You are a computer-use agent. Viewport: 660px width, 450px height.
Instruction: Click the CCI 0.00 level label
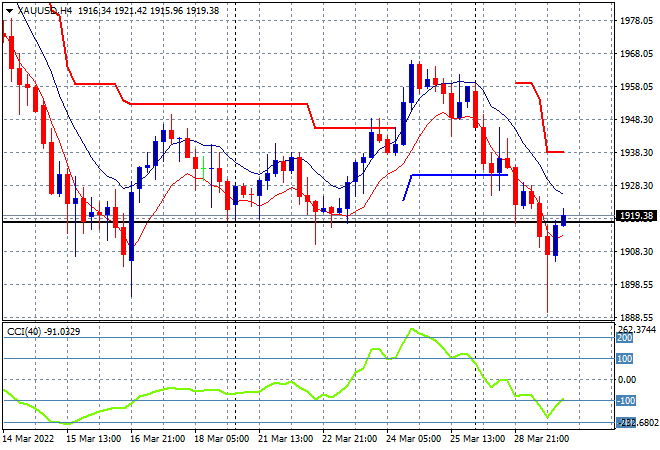tap(627, 380)
